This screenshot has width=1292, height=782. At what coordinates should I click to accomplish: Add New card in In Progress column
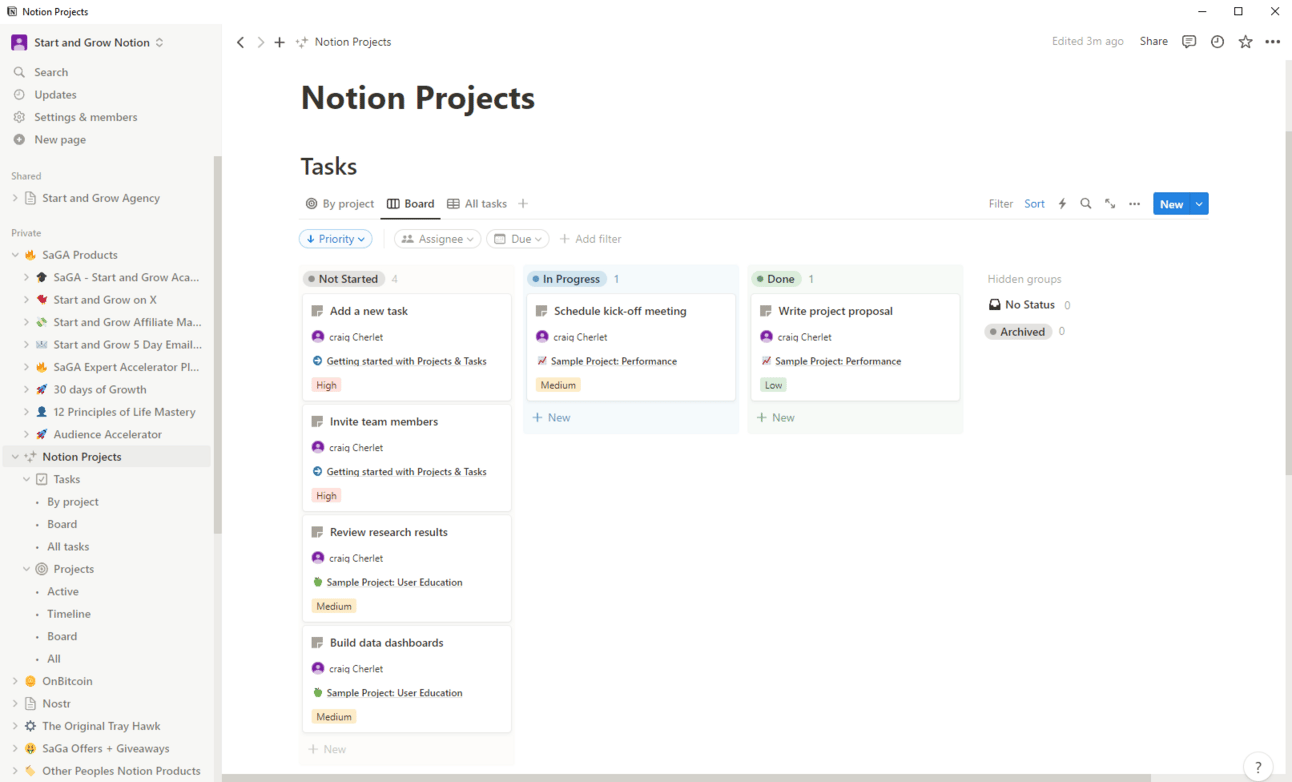(x=551, y=418)
